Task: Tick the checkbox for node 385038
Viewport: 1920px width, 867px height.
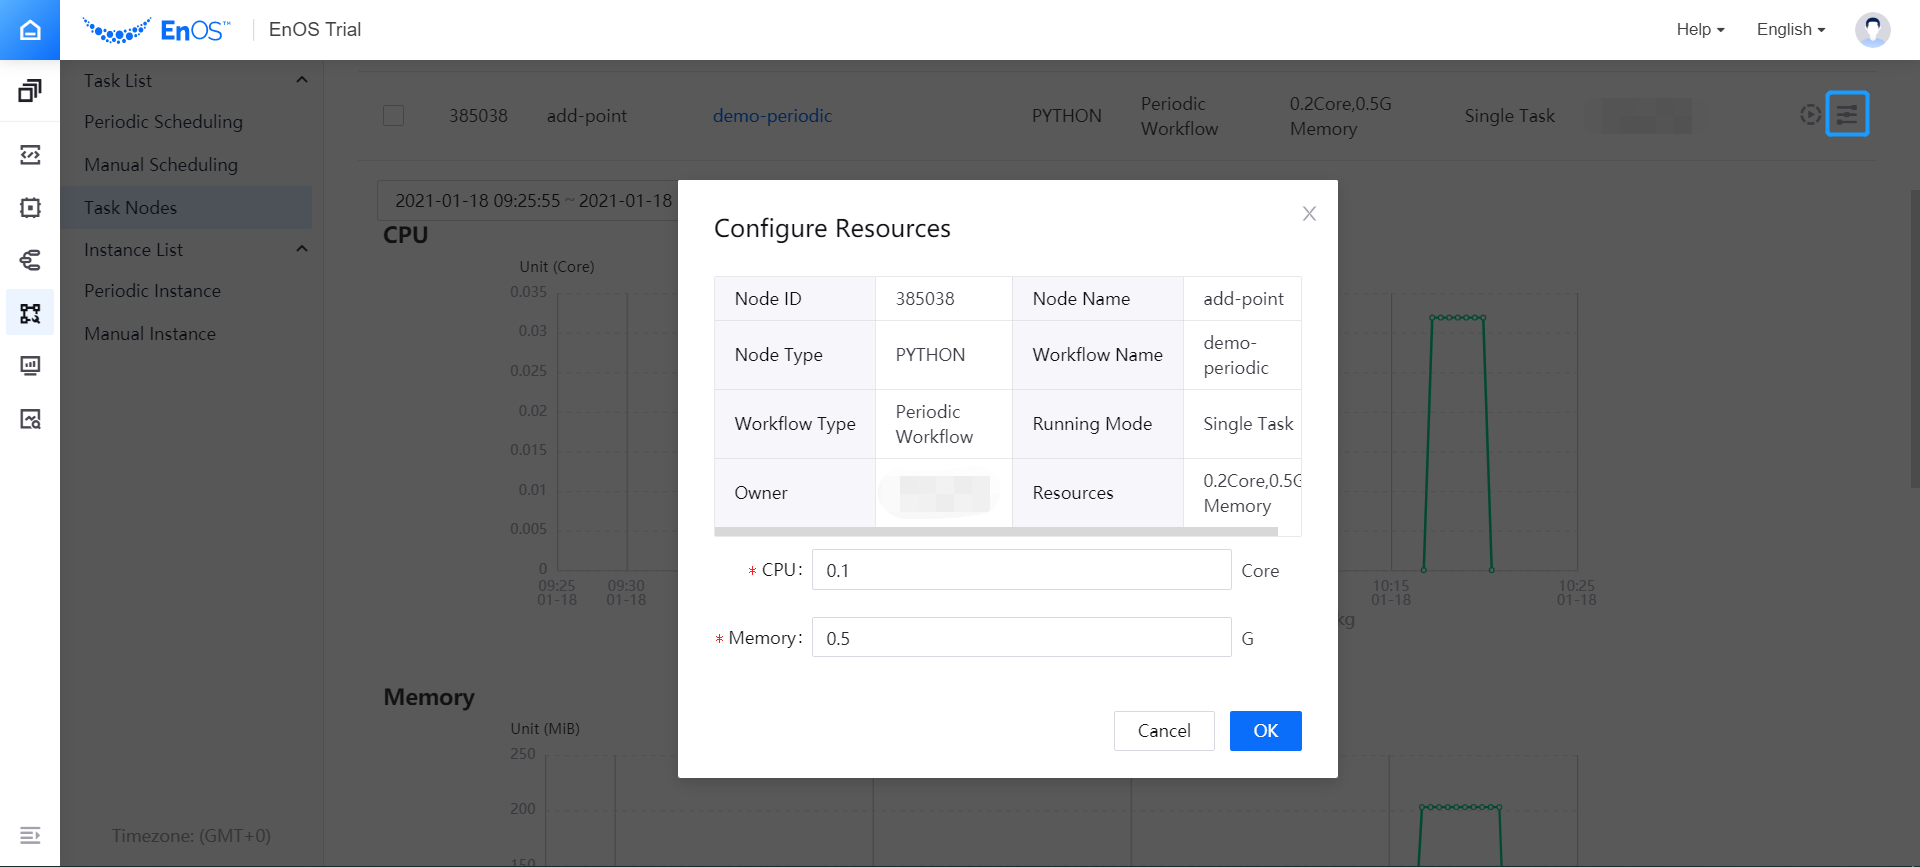Action: [394, 115]
